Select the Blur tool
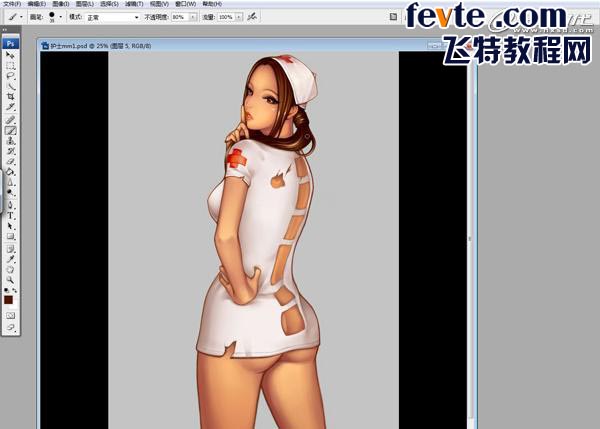 click(x=11, y=182)
